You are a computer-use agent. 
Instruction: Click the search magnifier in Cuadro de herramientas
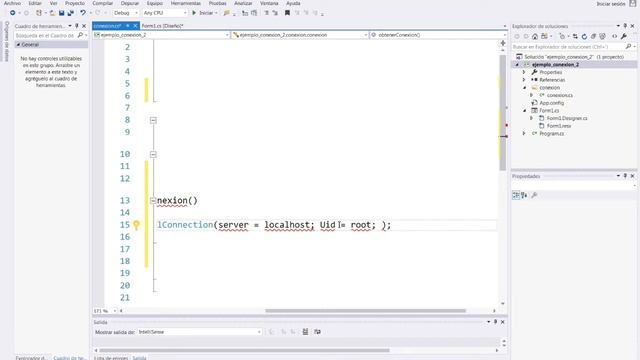80,36
